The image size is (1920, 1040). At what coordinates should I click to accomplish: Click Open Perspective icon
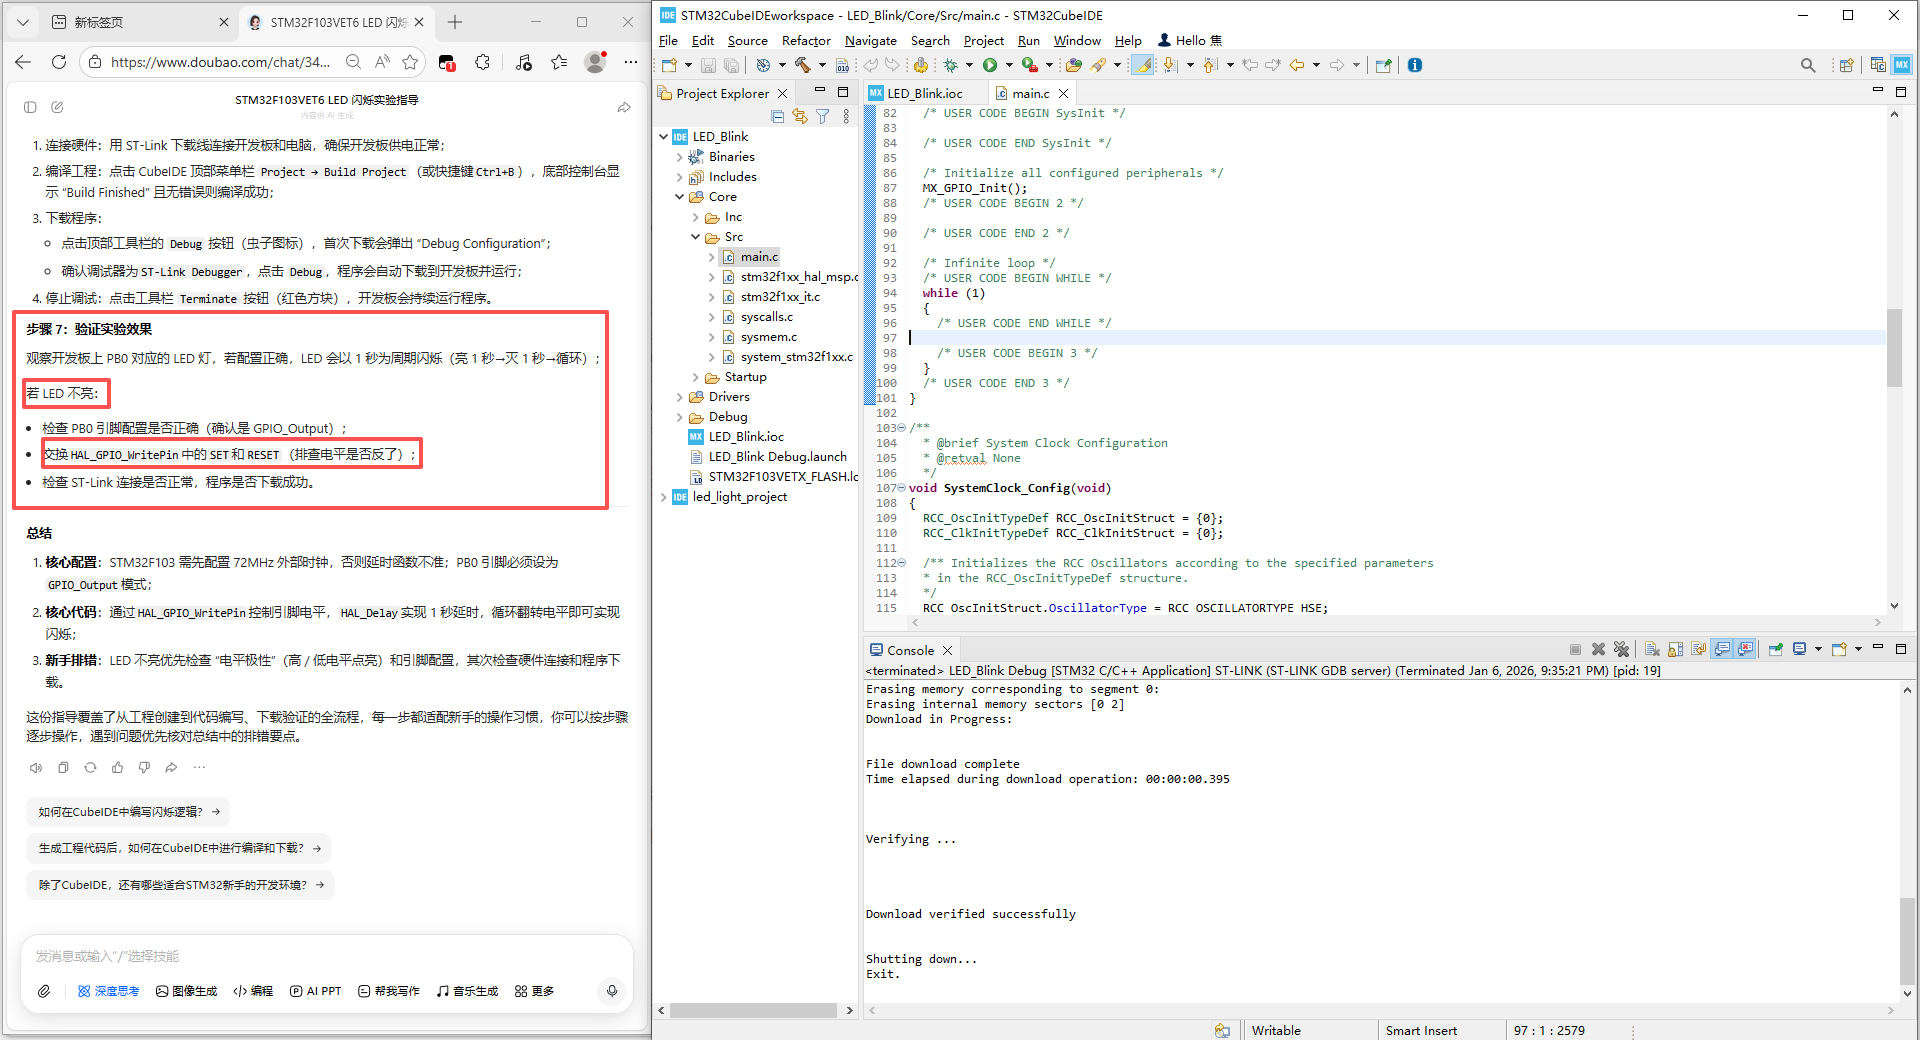(x=1846, y=65)
